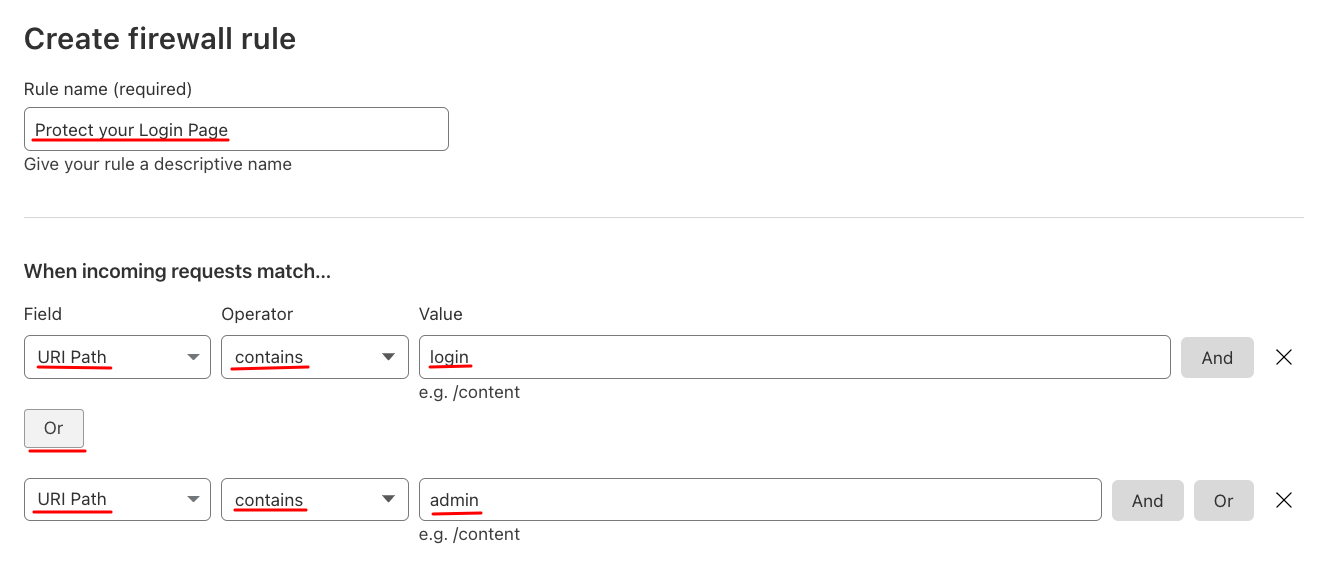Viewport: 1322px width, 566px height.
Task: Click the "Give your rule a descriptive name" hint
Action: coord(158,164)
